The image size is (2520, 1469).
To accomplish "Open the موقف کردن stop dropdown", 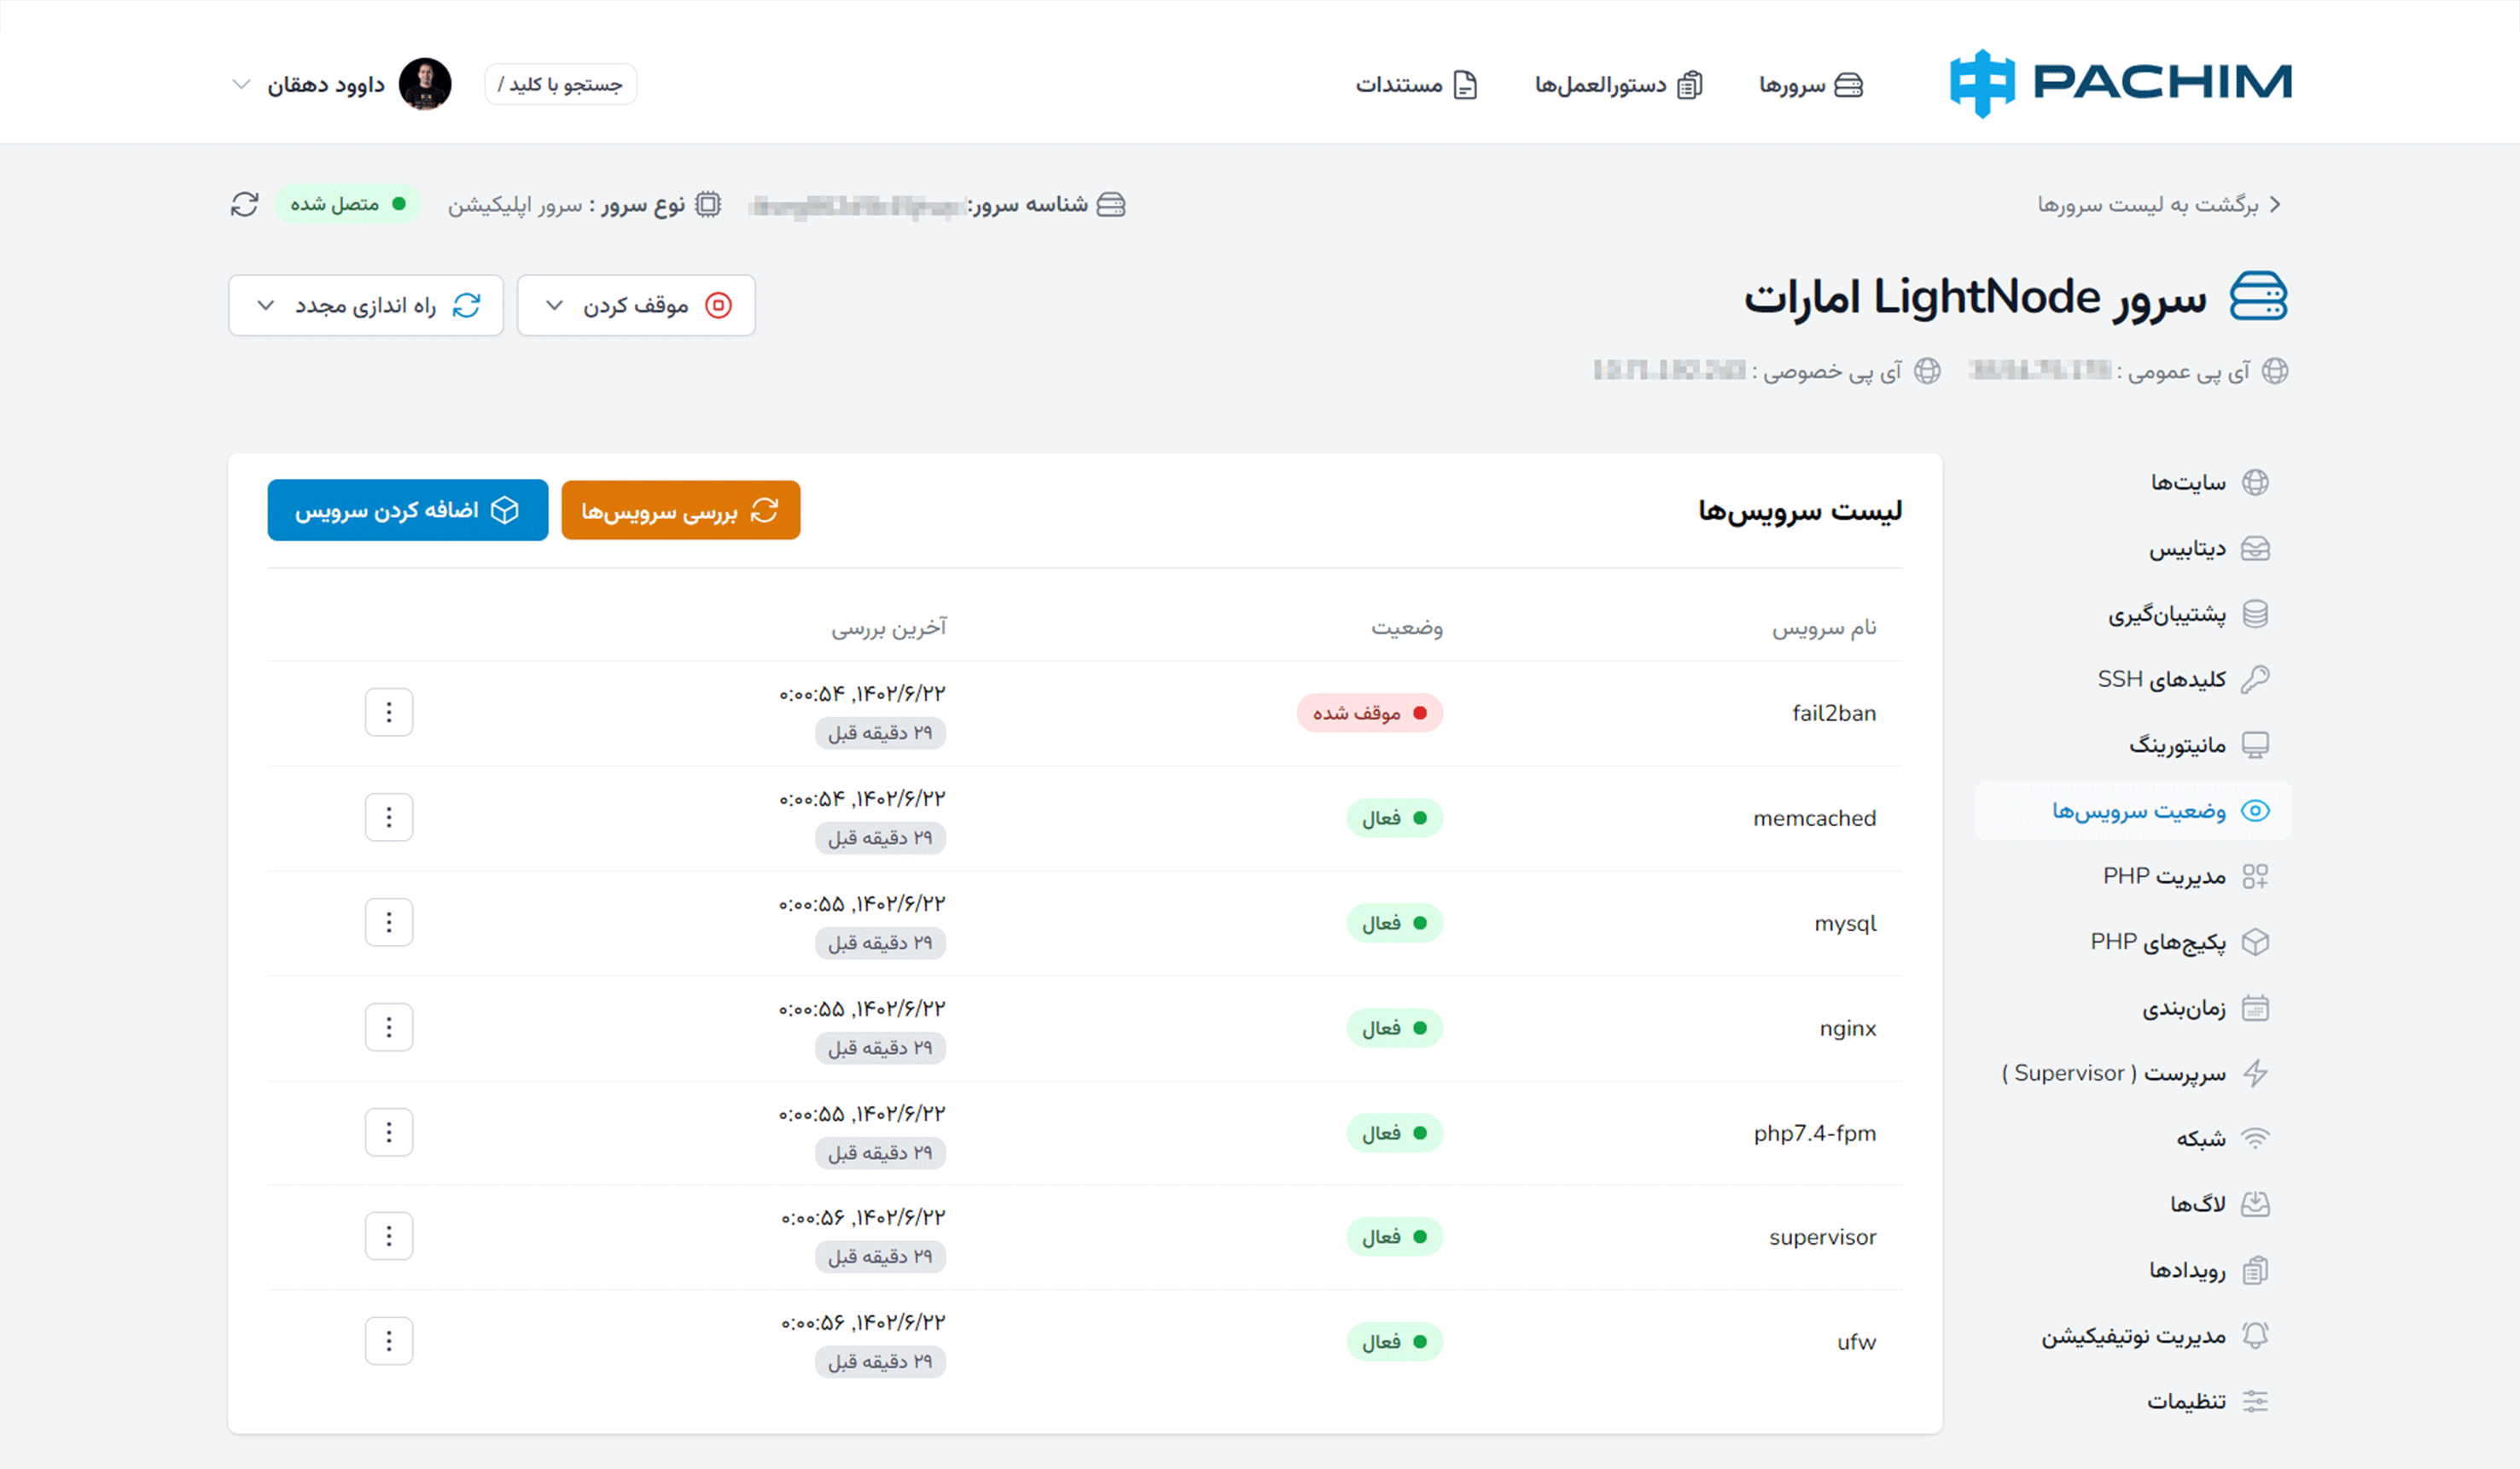I will coord(636,305).
